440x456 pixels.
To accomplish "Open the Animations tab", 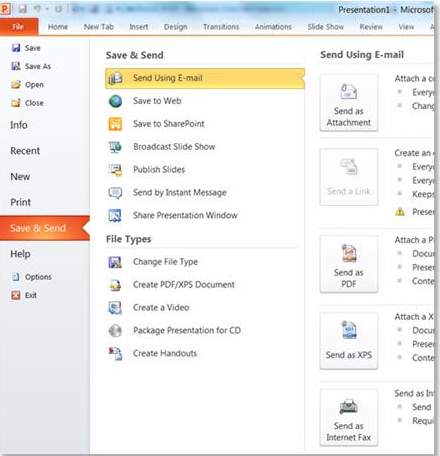I will pyautogui.click(x=273, y=27).
